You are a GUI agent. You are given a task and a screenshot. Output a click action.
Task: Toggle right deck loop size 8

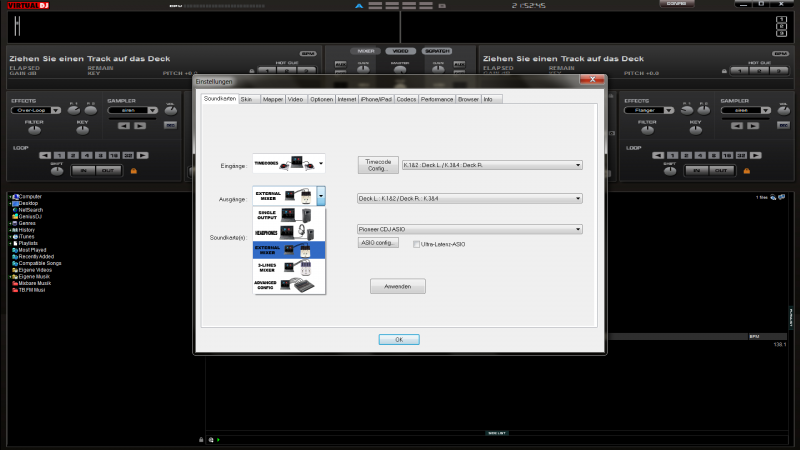714,155
